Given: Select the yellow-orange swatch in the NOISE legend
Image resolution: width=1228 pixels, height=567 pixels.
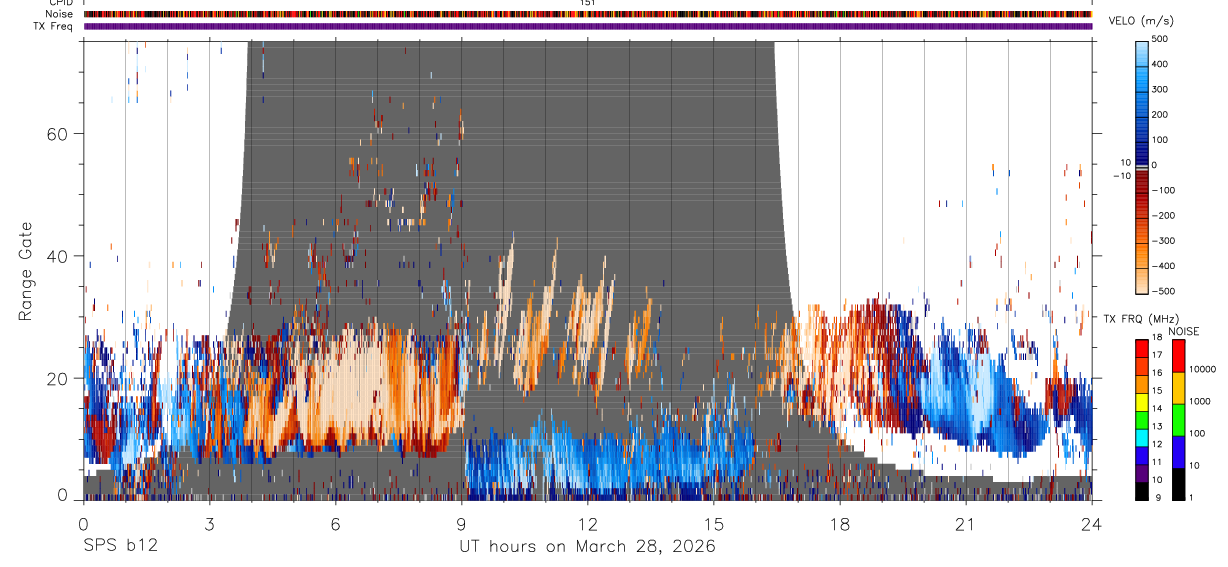Looking at the screenshot, I should [1178, 388].
